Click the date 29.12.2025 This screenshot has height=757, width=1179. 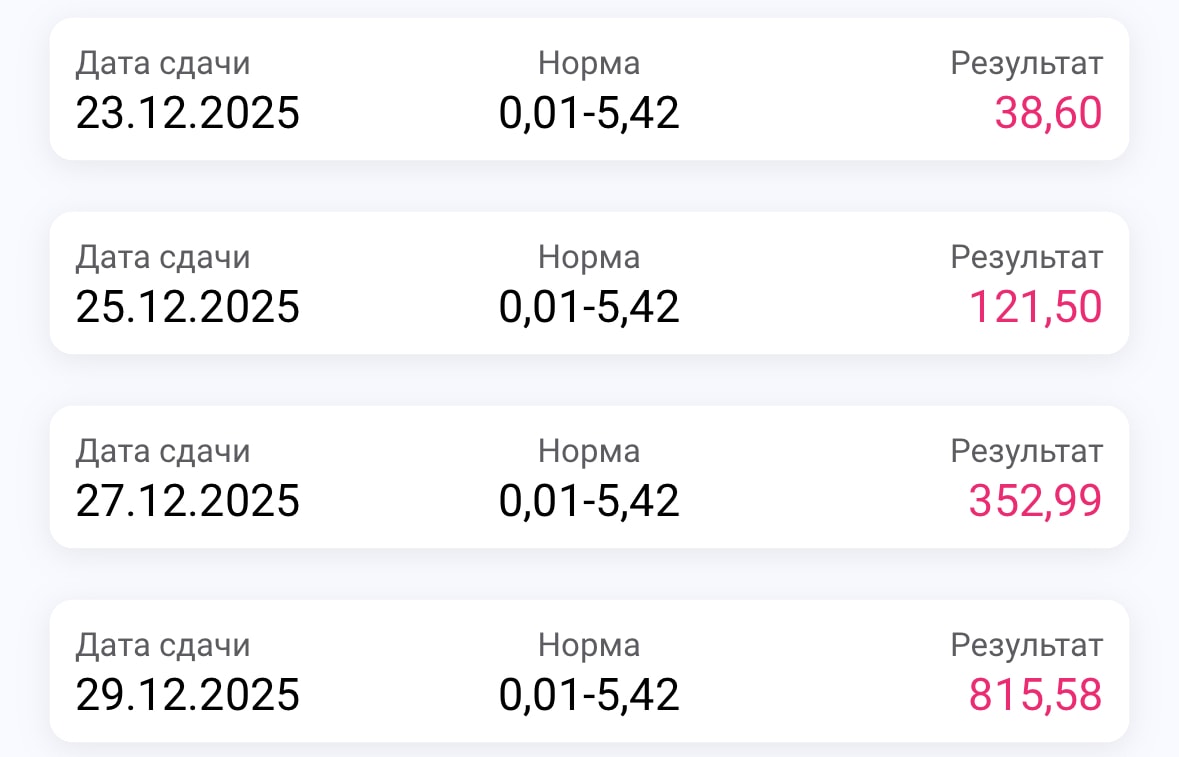tap(188, 695)
